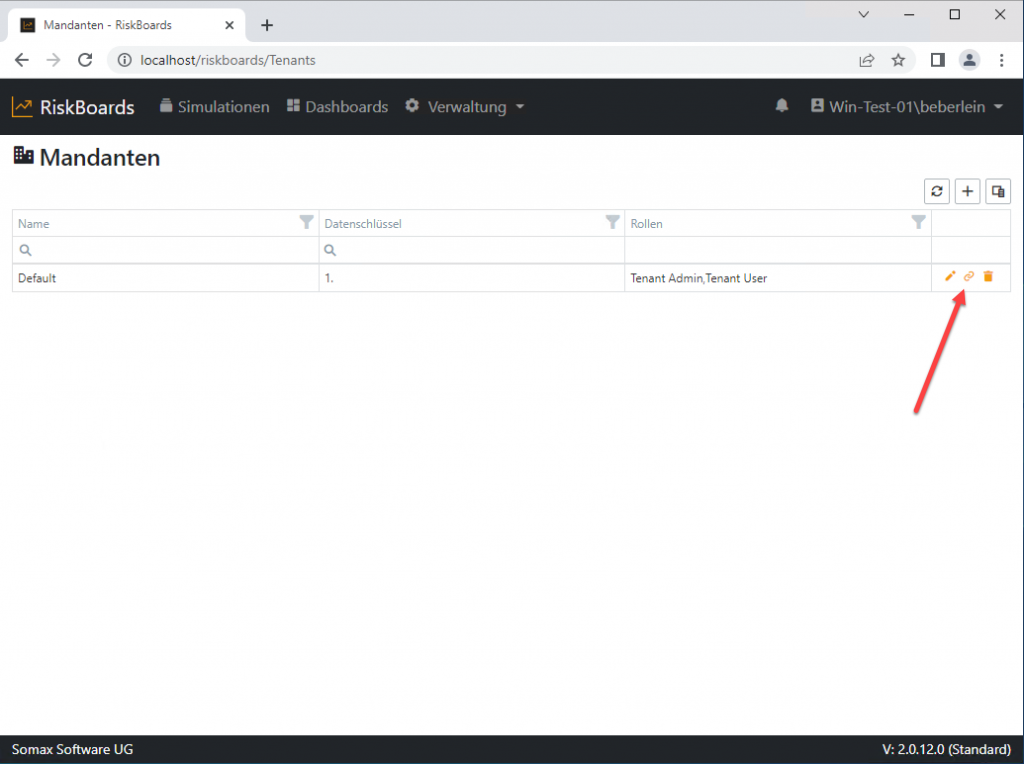Delete the Default tenant via trash icon
The image size is (1024, 764).
(988, 277)
